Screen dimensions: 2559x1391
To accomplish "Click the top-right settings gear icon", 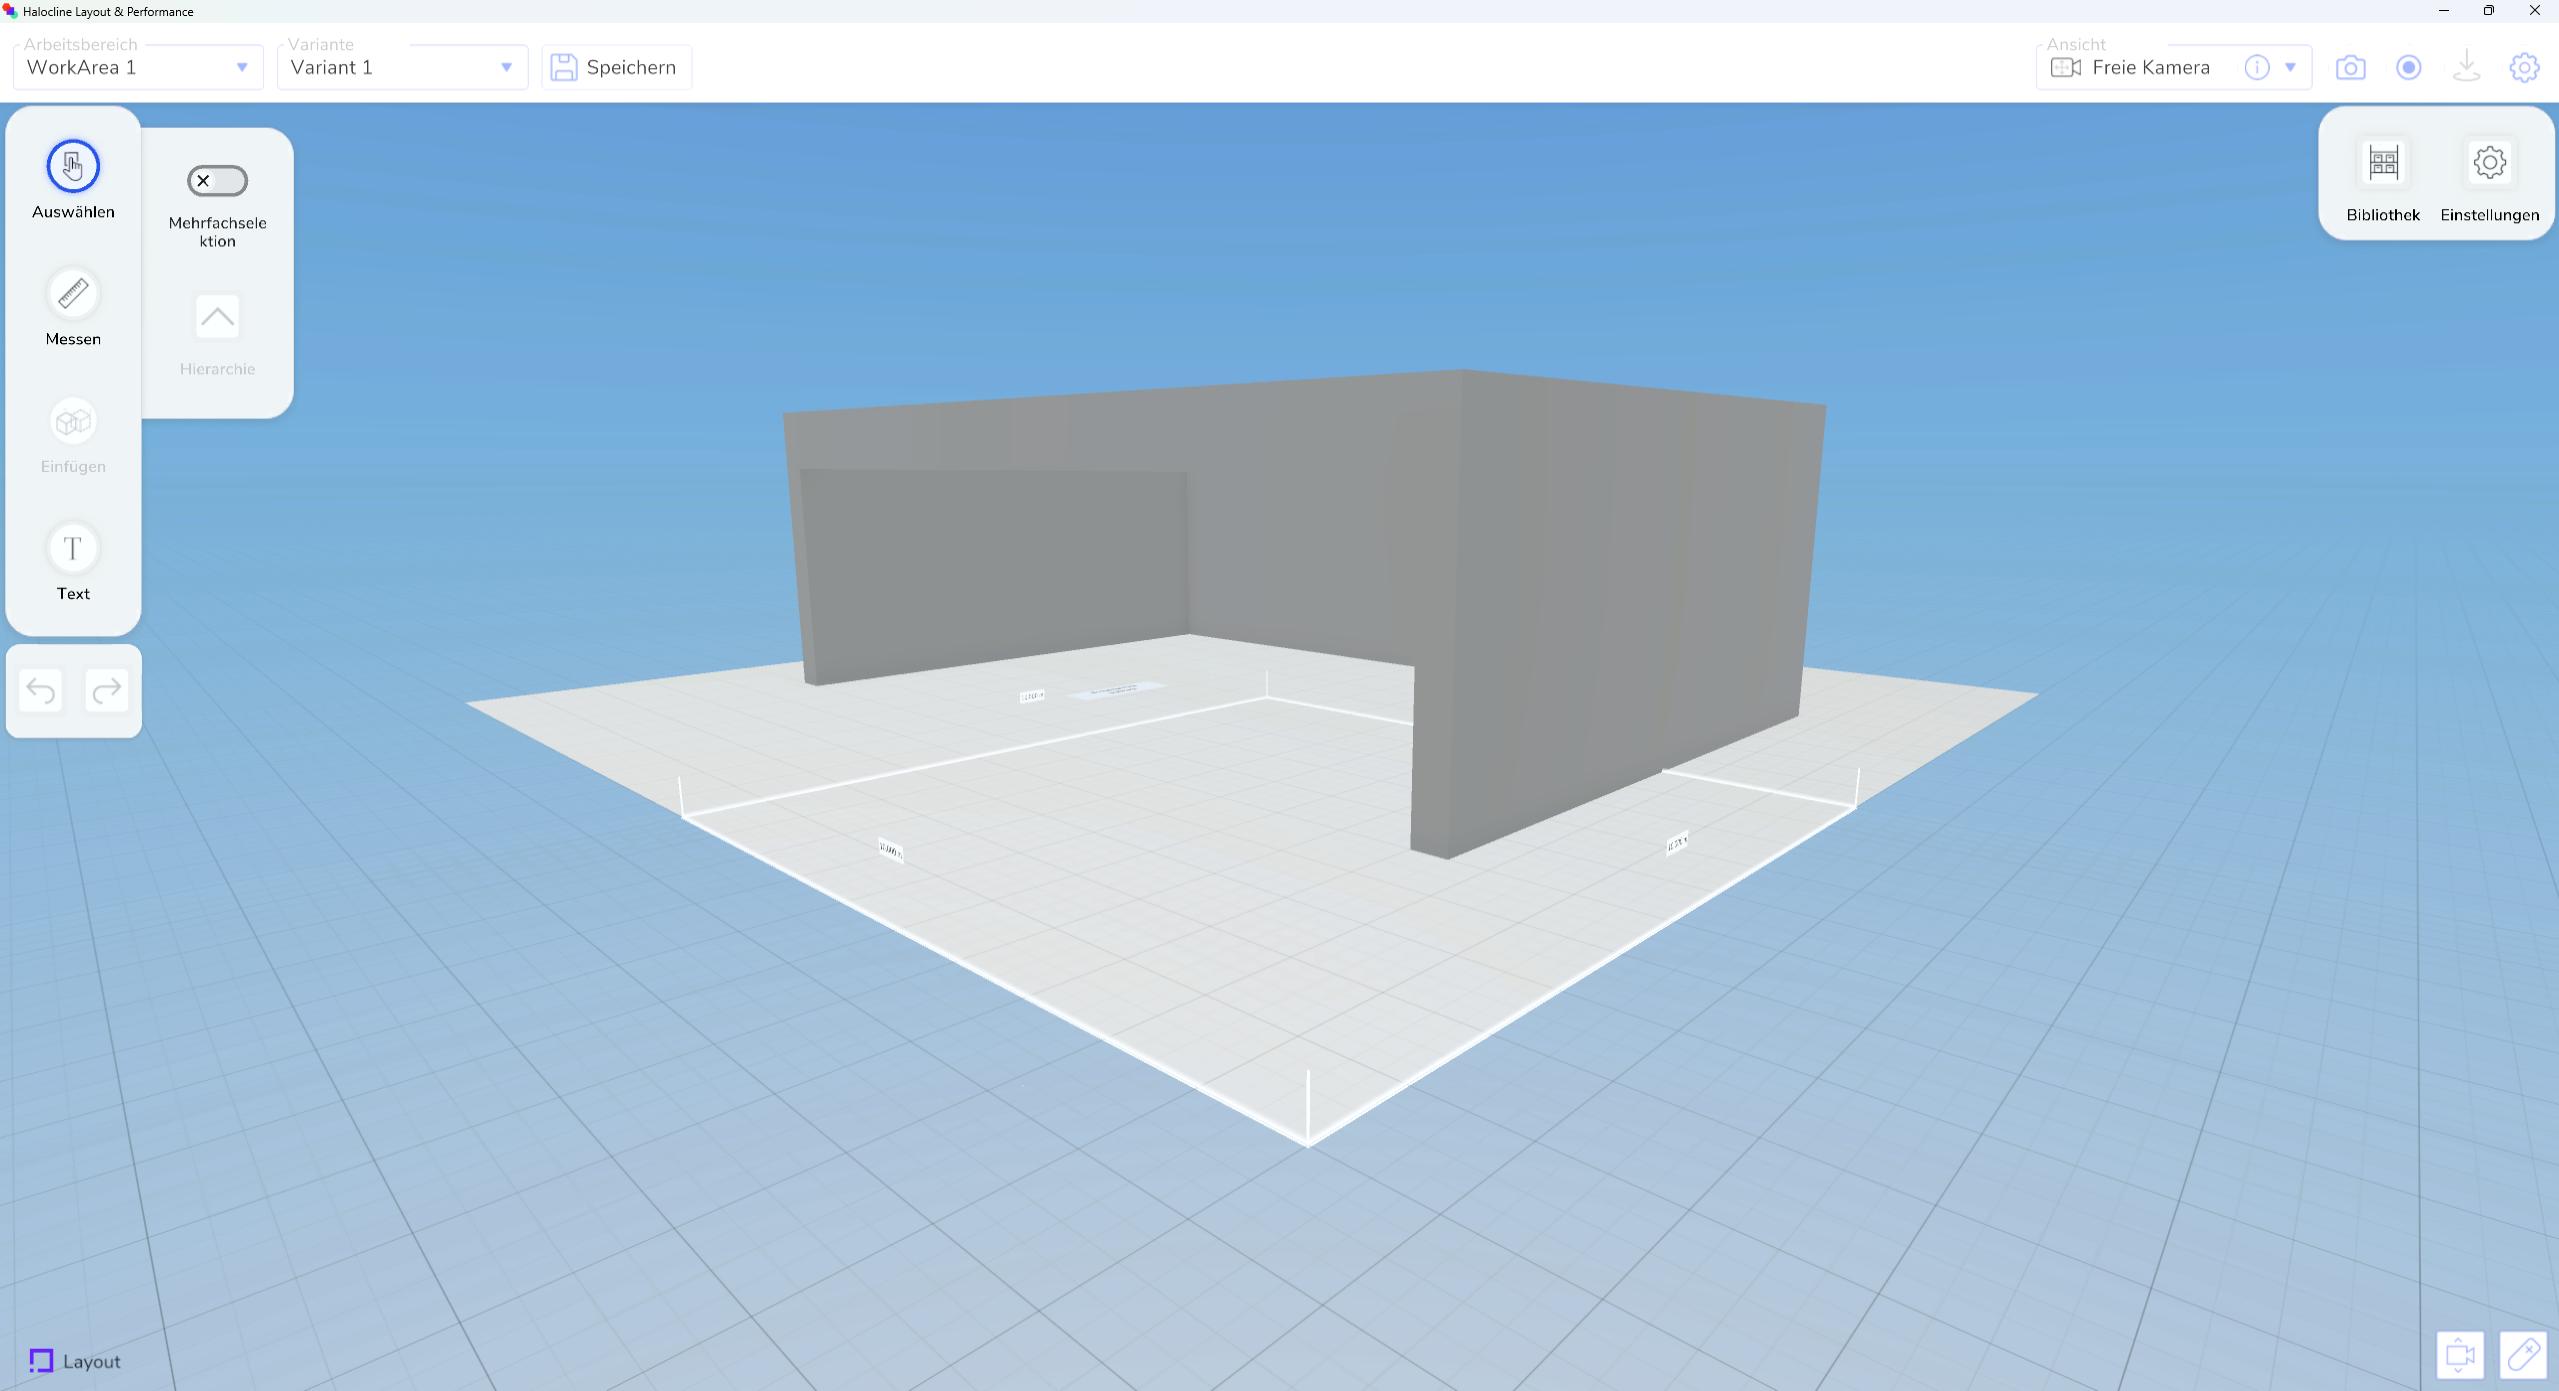I will [x=2524, y=67].
